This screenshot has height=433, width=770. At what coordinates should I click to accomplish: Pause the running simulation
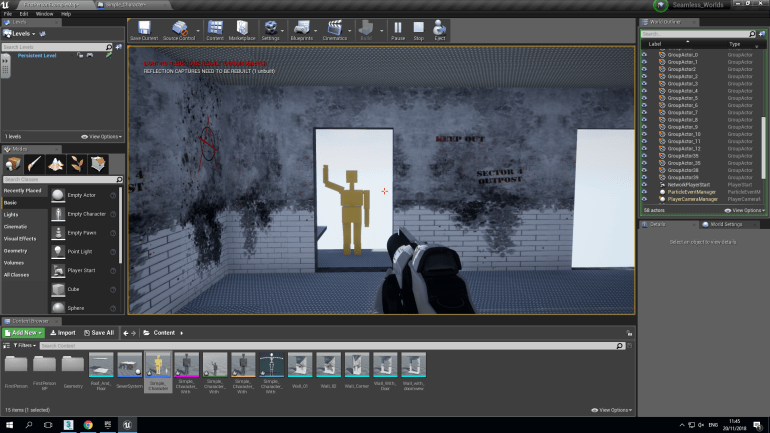pos(398,30)
